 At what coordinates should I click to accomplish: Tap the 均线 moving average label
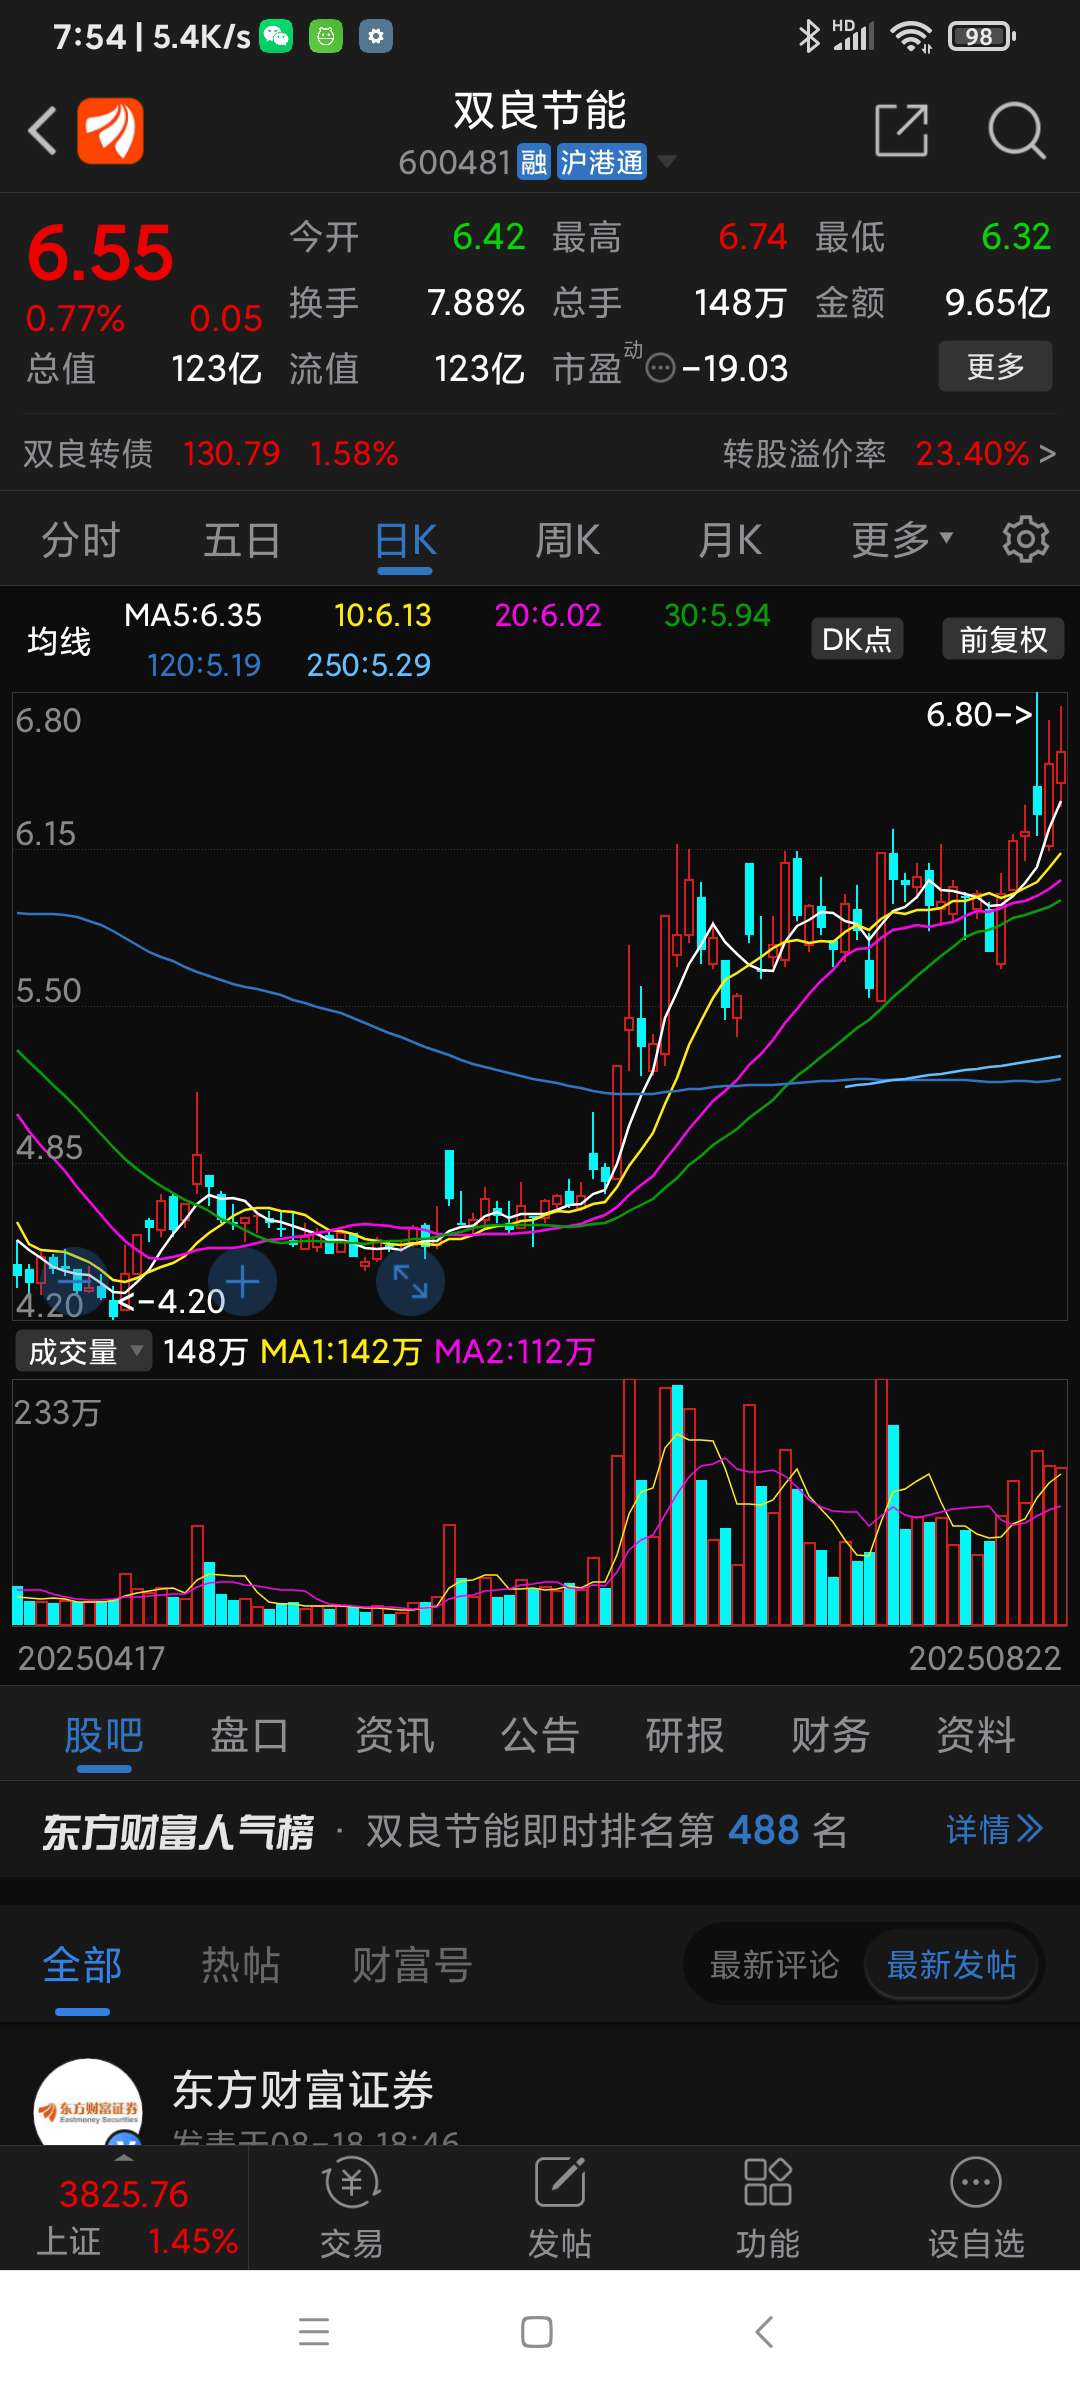coord(59,641)
